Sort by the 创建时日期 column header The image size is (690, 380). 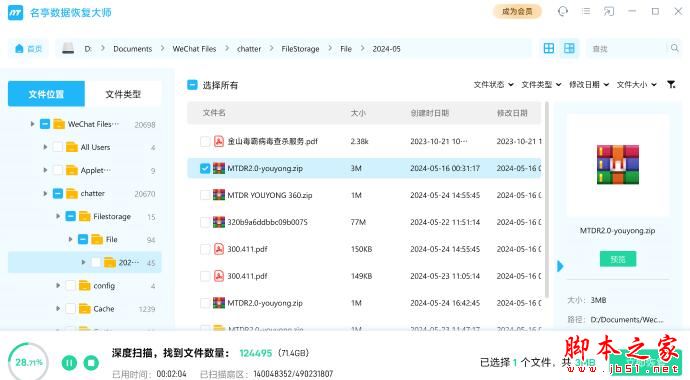point(429,113)
